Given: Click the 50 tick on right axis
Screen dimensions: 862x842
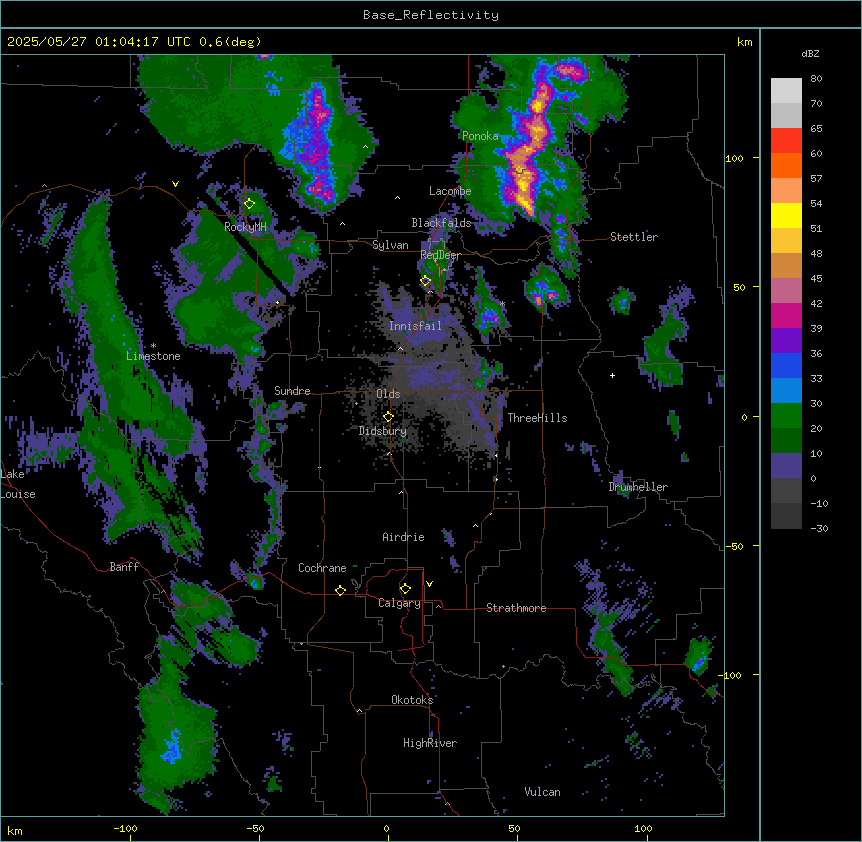Looking at the screenshot, I should coord(739,287).
